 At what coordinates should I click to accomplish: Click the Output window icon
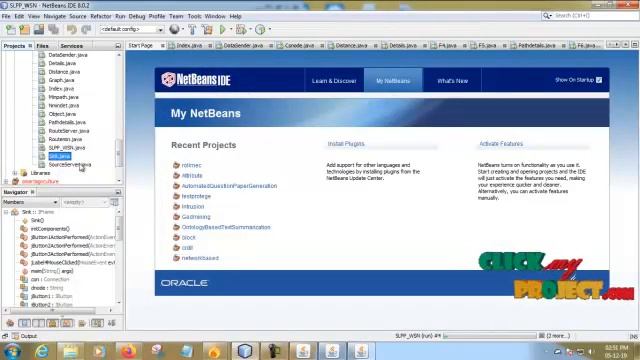[16, 336]
